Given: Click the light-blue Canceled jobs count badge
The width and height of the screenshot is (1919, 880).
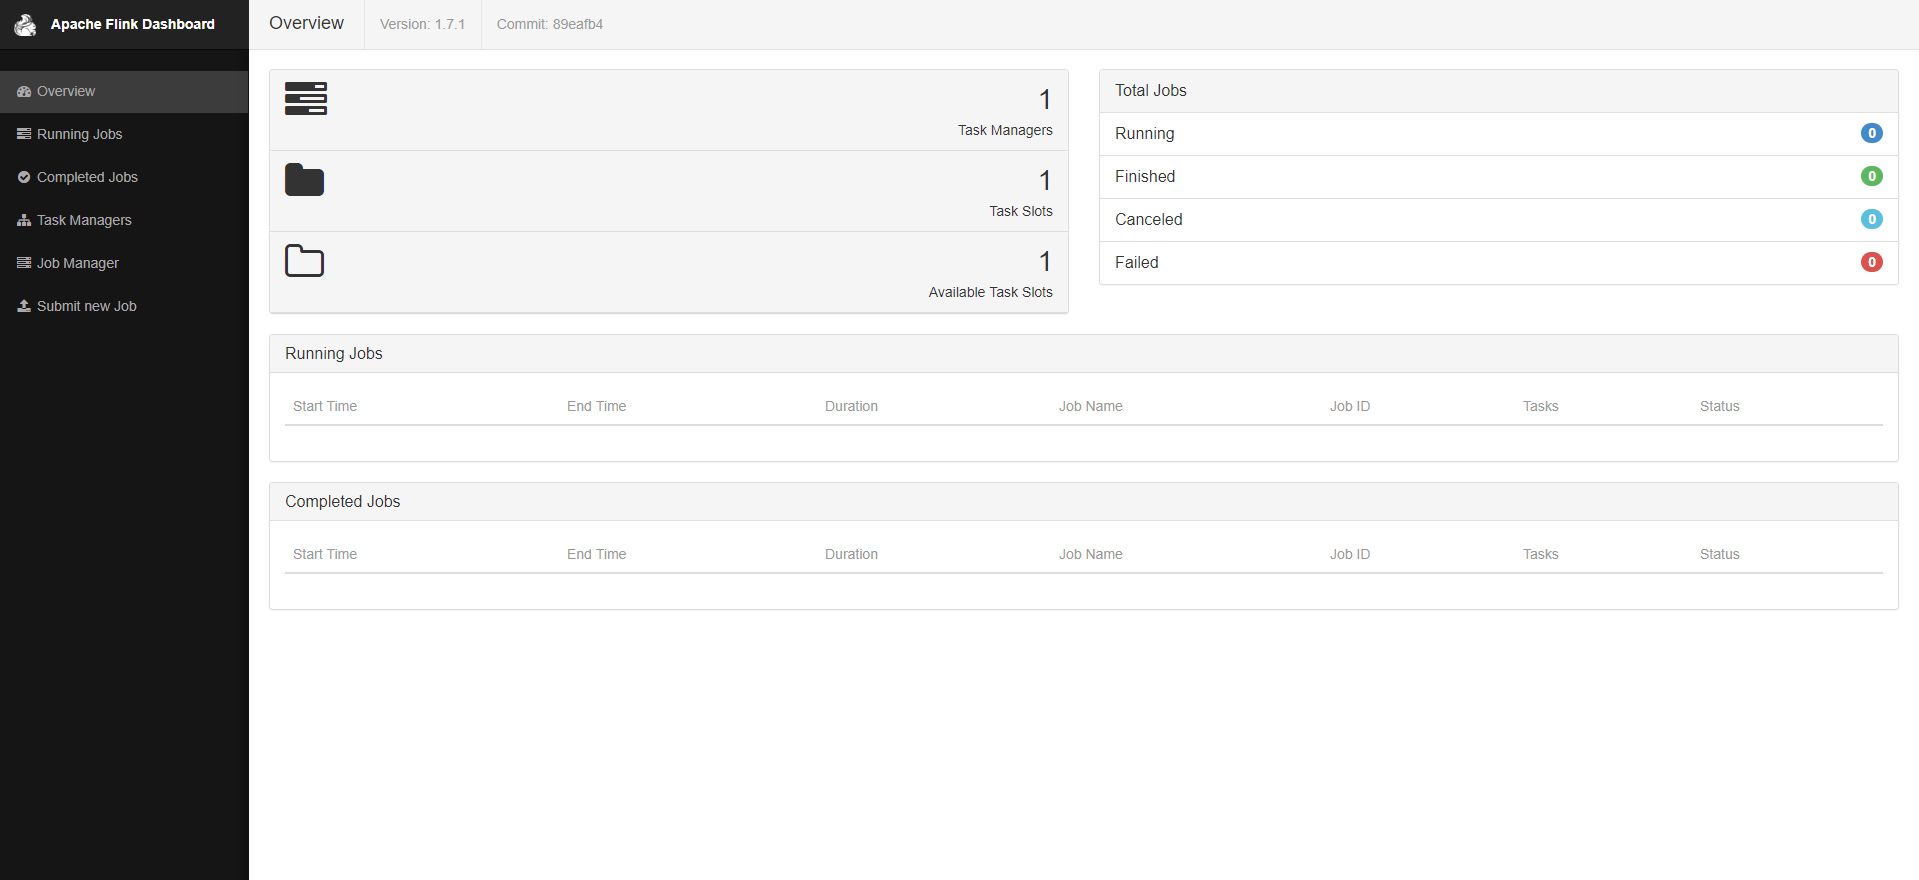Looking at the screenshot, I should (1871, 219).
